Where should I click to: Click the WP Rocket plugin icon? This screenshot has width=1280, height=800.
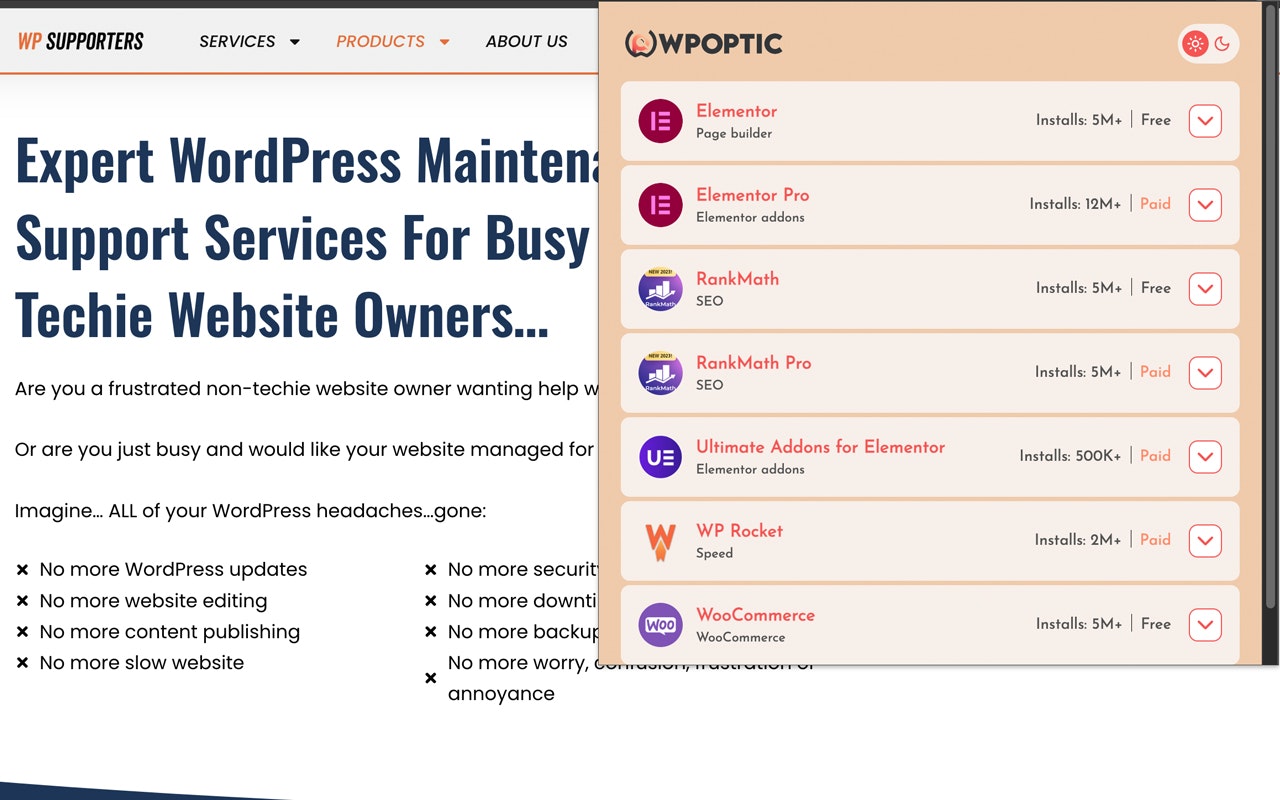point(660,541)
